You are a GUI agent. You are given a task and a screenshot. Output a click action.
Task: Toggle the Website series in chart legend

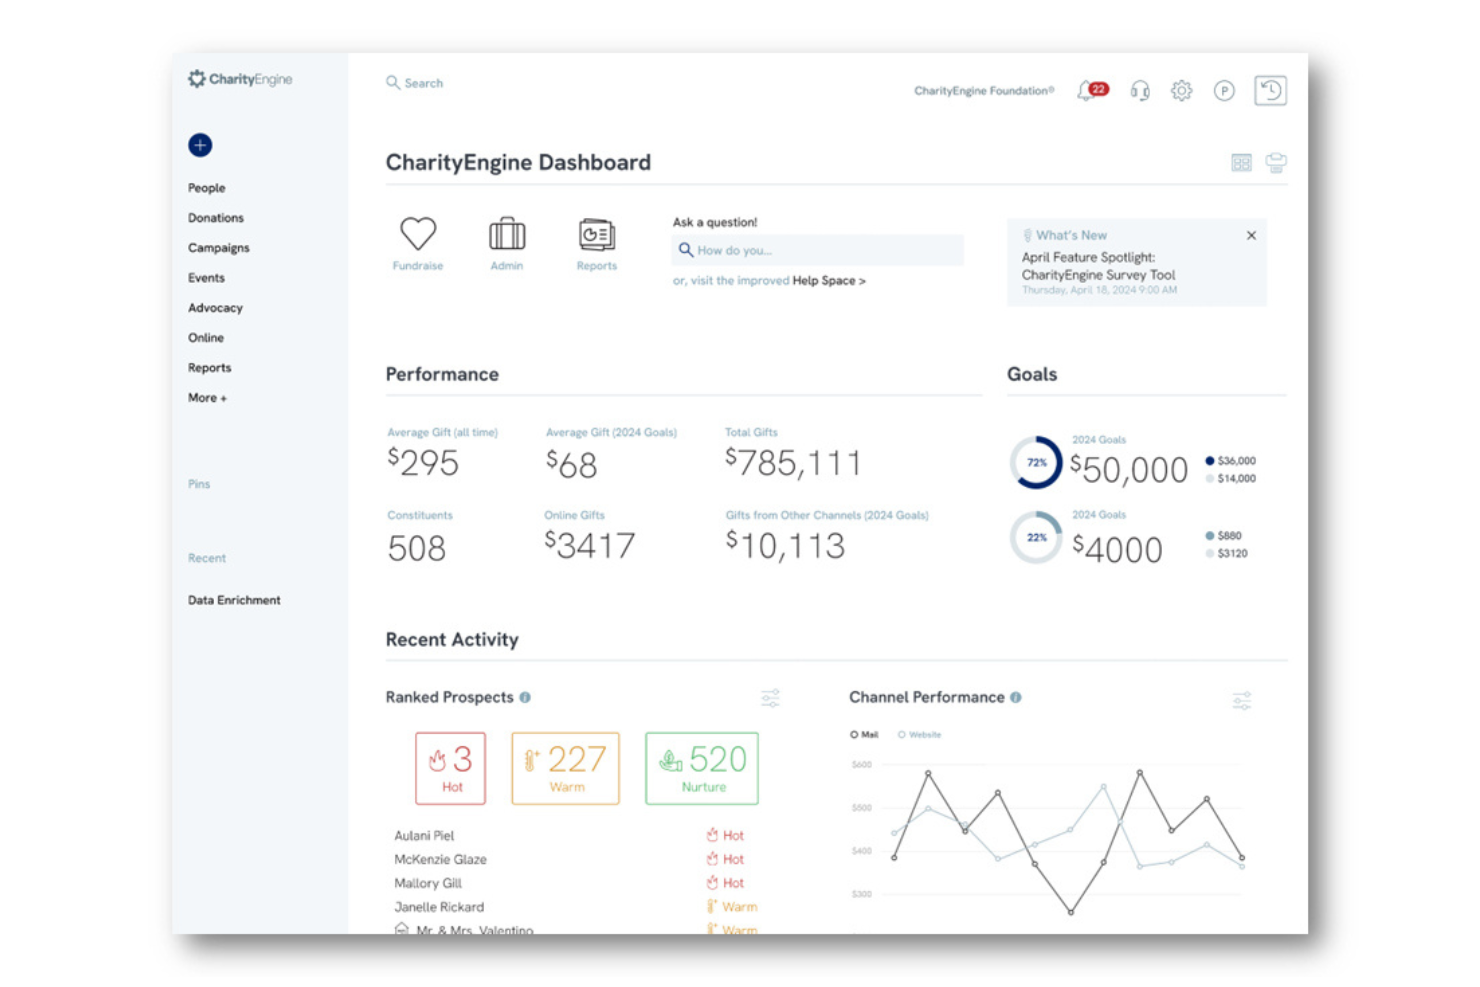(x=919, y=735)
